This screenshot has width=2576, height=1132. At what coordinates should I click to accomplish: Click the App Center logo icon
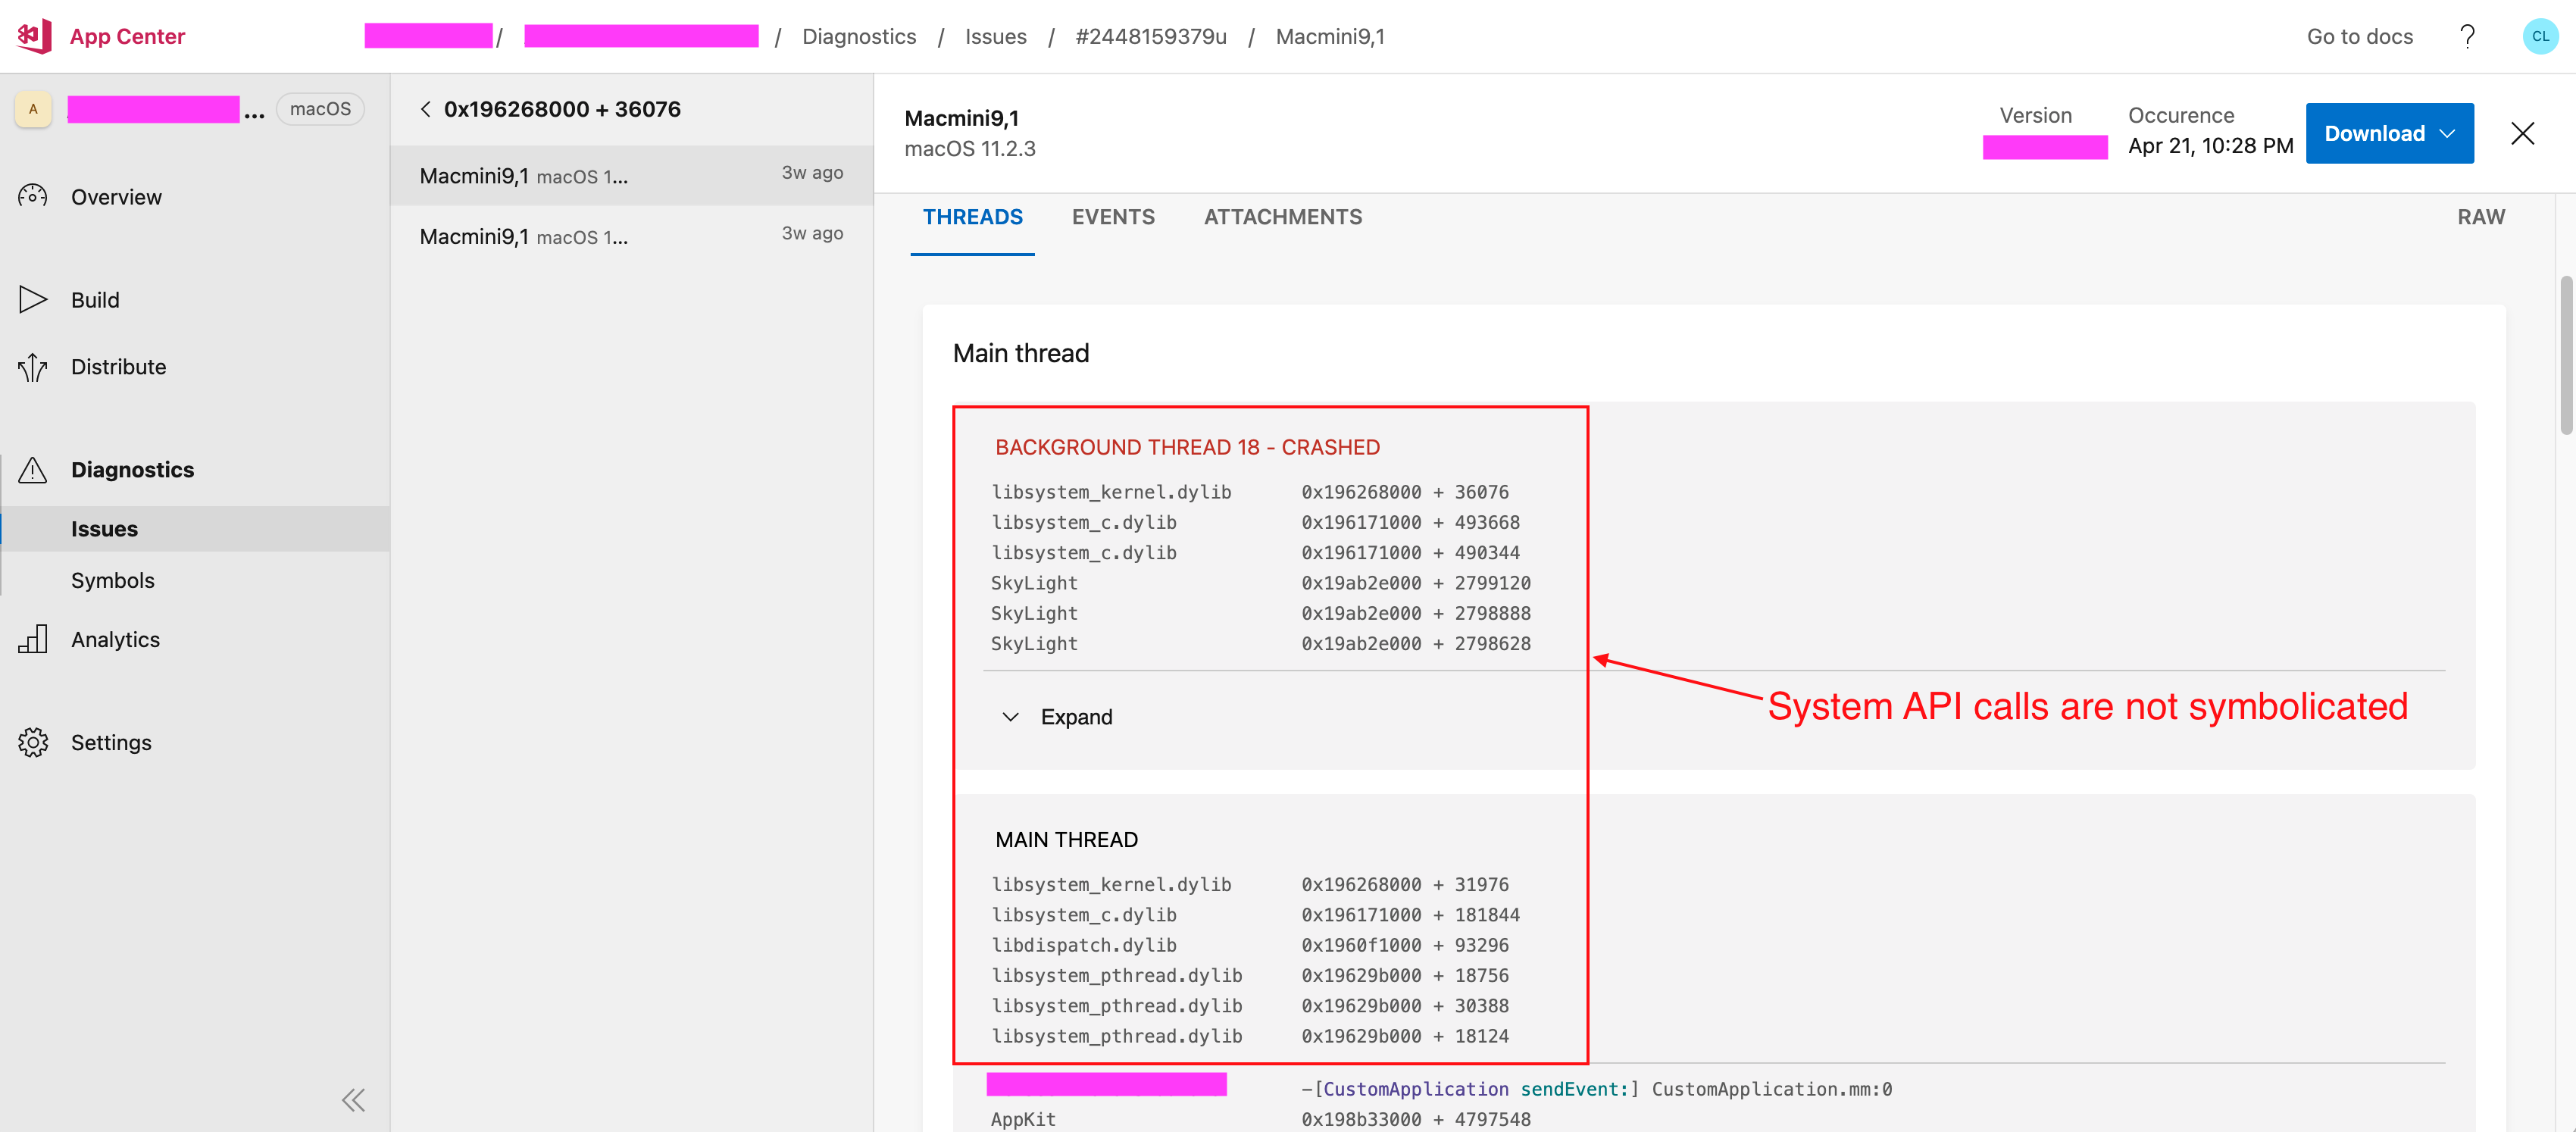tap(34, 36)
